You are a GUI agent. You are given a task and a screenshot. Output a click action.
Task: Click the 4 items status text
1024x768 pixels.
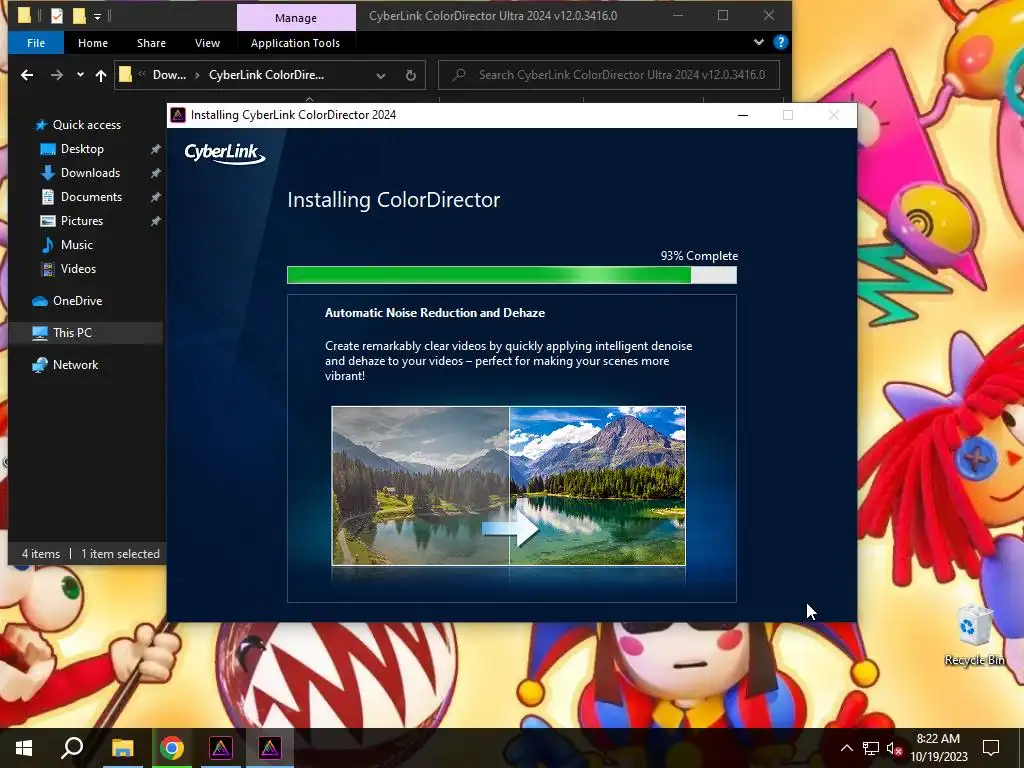pyautogui.click(x=40, y=554)
